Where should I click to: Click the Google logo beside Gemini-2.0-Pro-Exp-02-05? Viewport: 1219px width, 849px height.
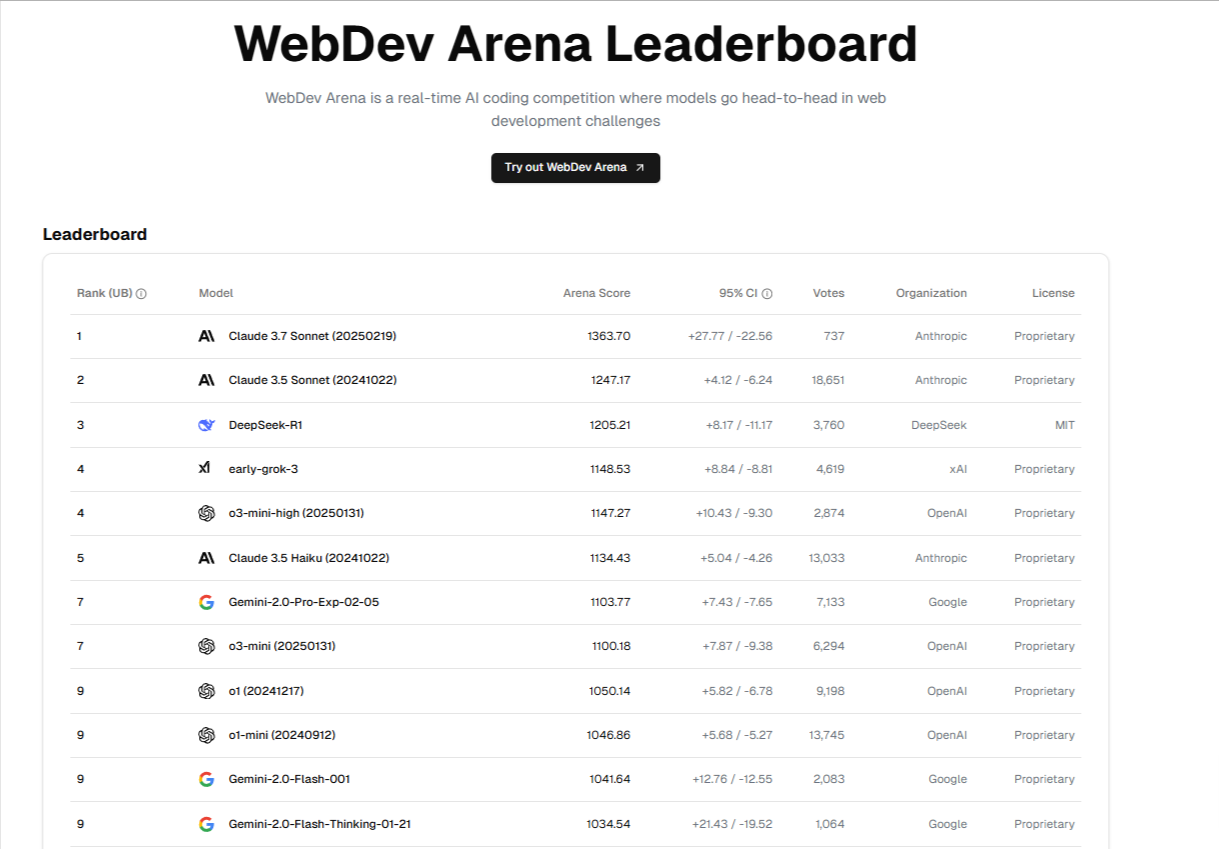207,602
